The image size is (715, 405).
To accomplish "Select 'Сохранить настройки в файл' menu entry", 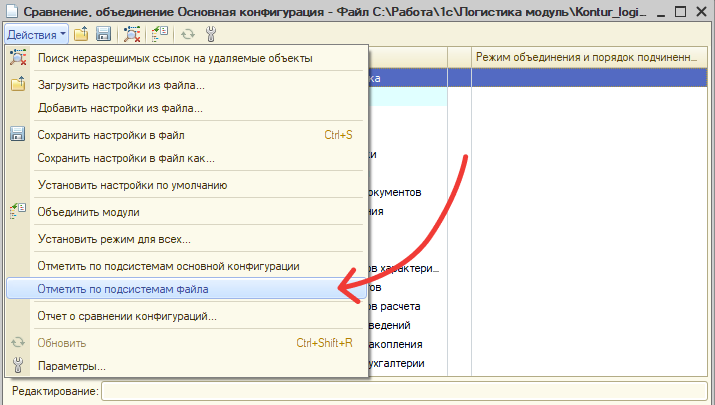I will (110, 135).
